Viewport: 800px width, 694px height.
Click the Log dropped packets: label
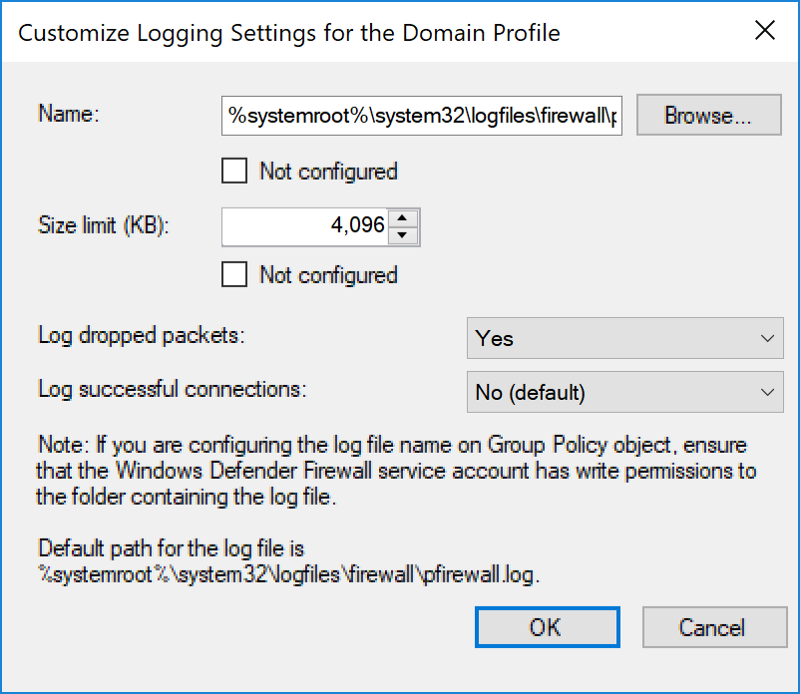point(141,336)
